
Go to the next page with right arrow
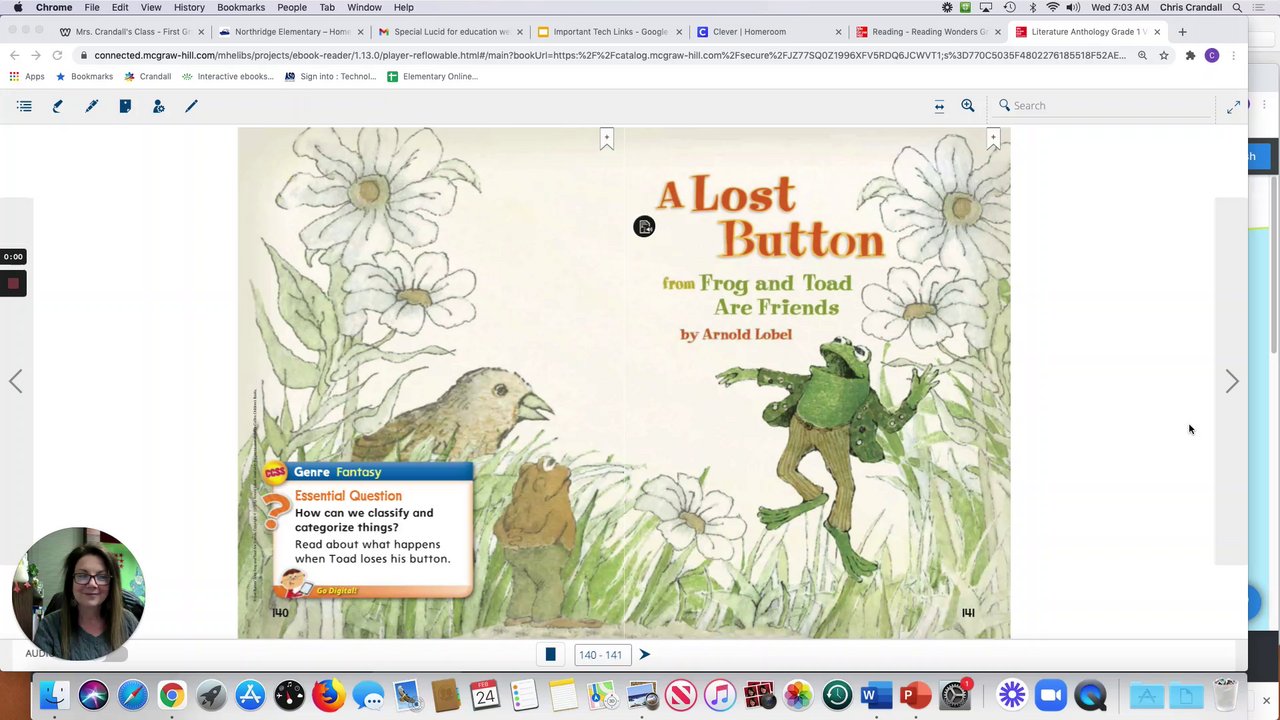point(1232,381)
